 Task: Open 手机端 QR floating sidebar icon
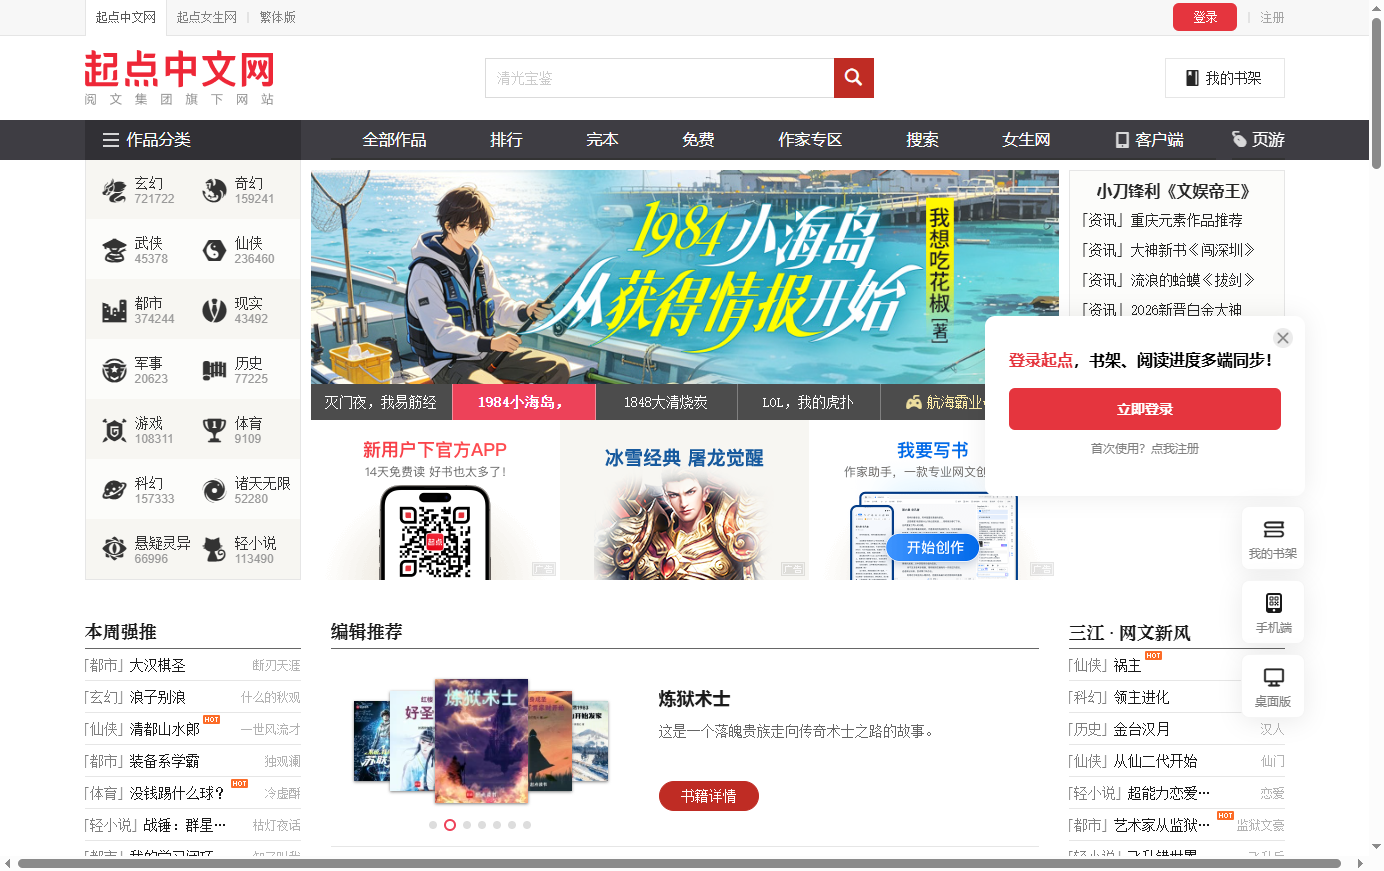(1273, 612)
